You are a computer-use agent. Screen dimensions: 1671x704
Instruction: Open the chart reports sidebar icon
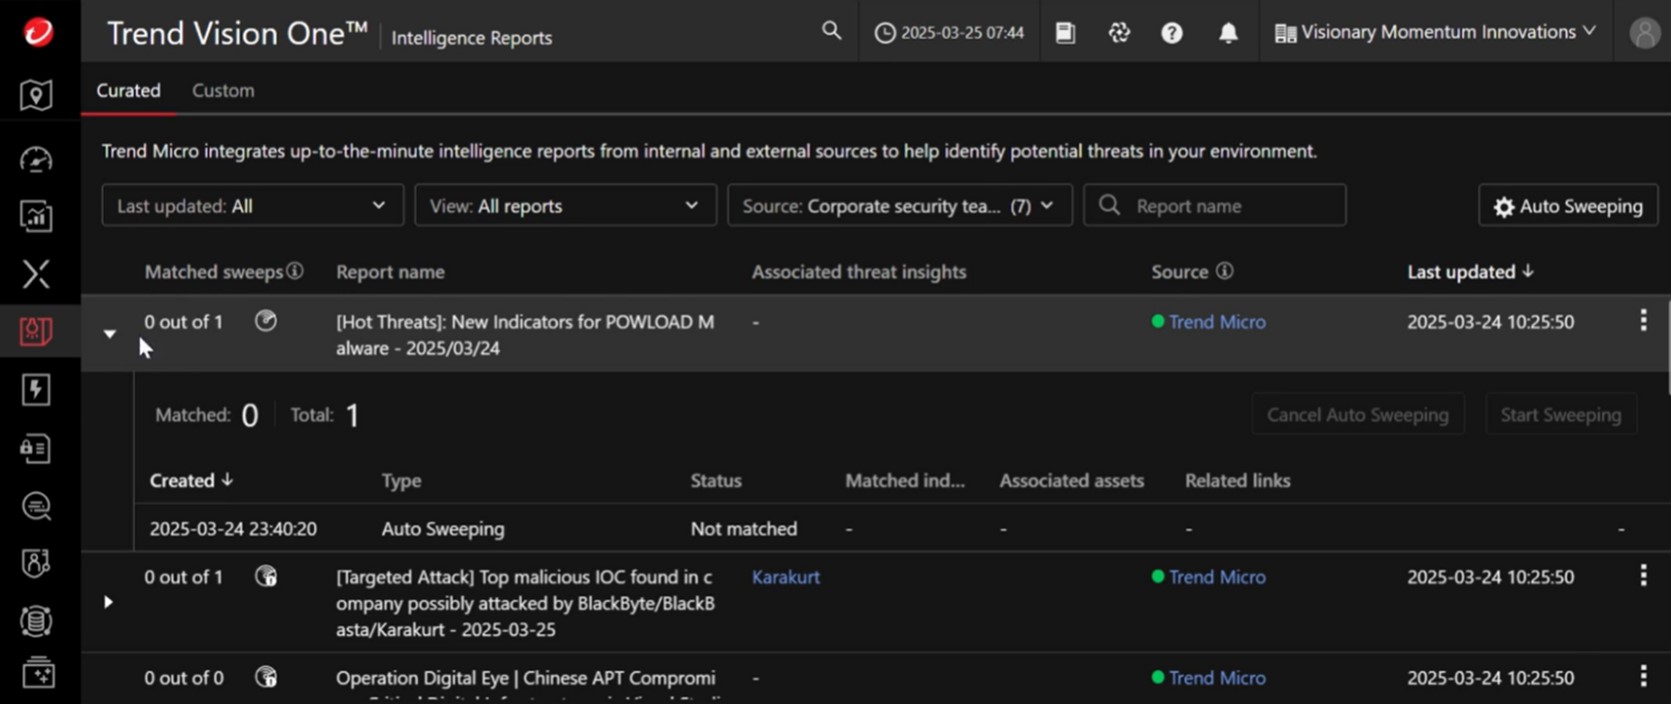point(36,216)
